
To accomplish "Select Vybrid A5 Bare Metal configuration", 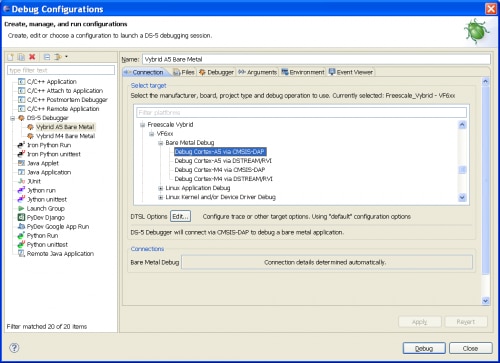I will [x=65, y=127].
